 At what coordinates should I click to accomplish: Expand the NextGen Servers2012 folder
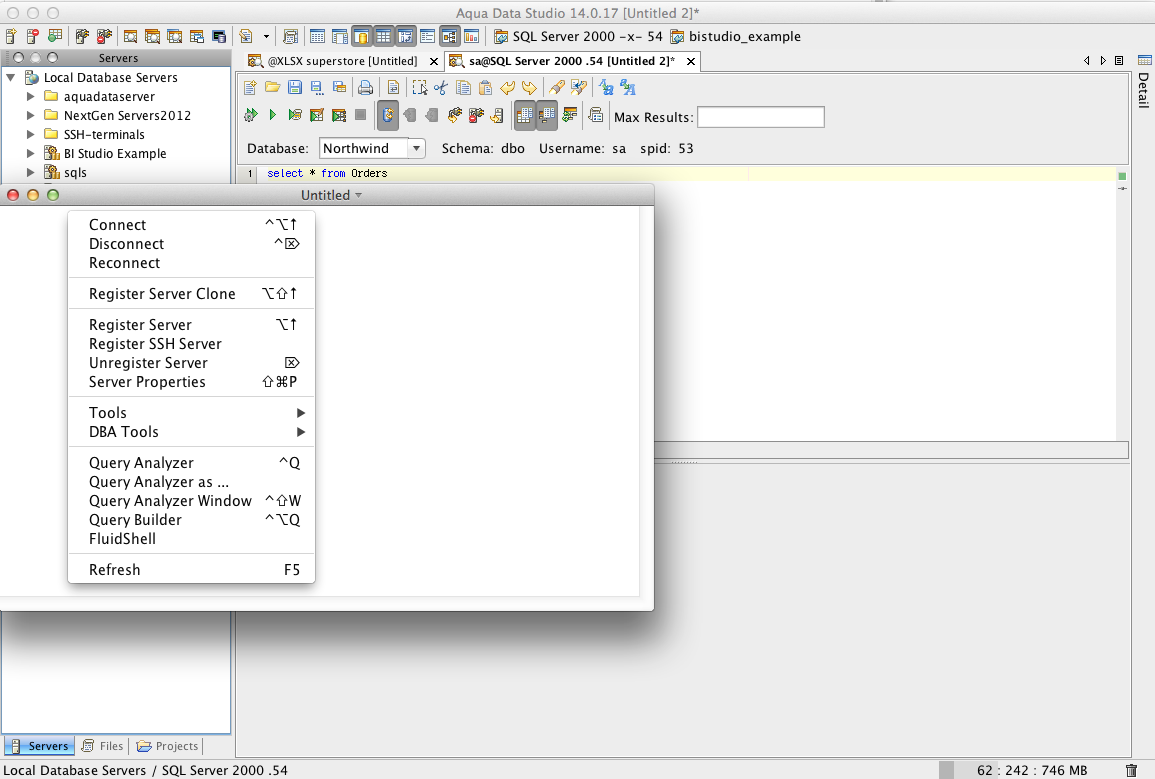click(x=30, y=116)
